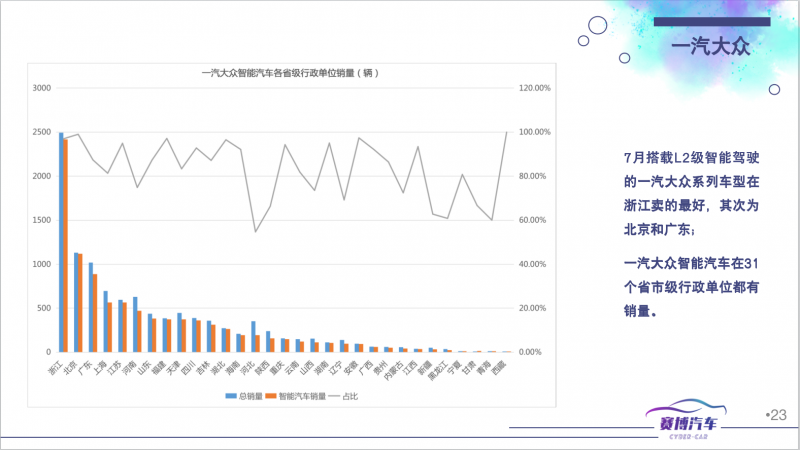
Task: Click the 云南 category label
Action: coord(292,367)
